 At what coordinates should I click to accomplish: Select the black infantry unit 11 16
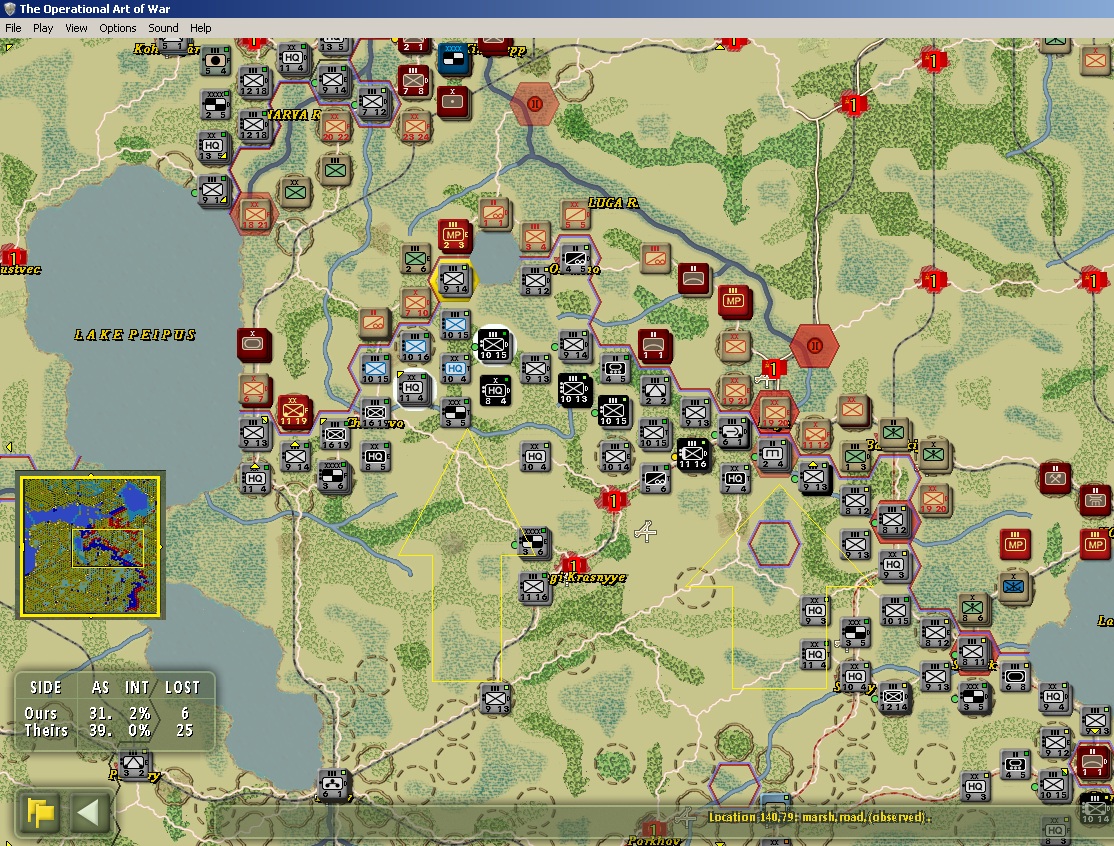693,454
